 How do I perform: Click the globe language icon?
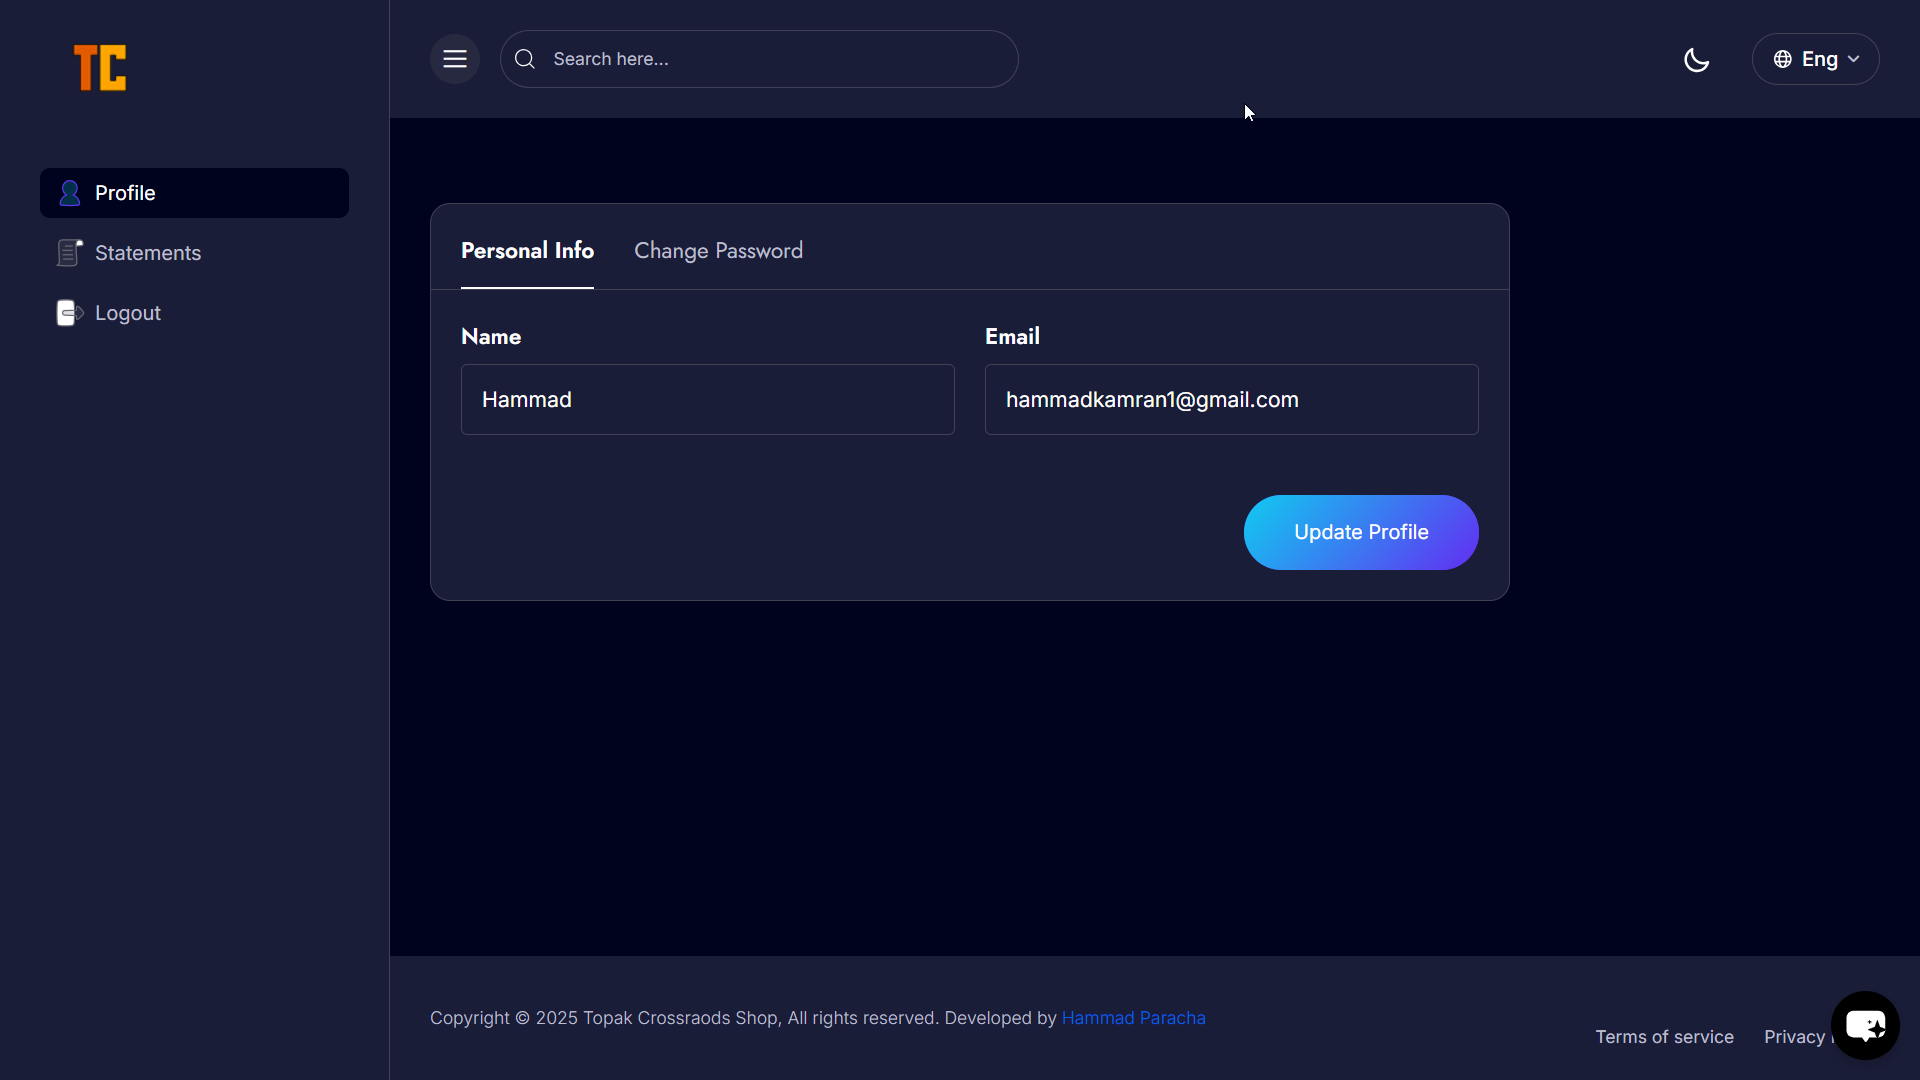(x=1783, y=59)
